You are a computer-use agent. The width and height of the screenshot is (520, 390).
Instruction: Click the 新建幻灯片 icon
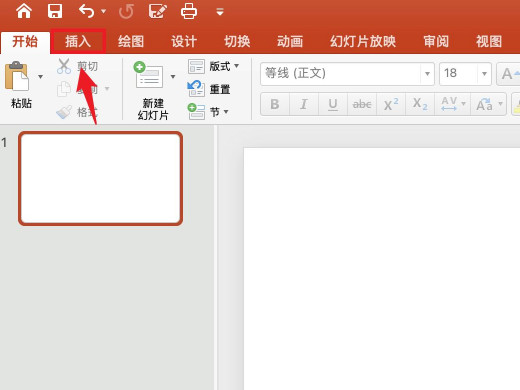coord(149,75)
